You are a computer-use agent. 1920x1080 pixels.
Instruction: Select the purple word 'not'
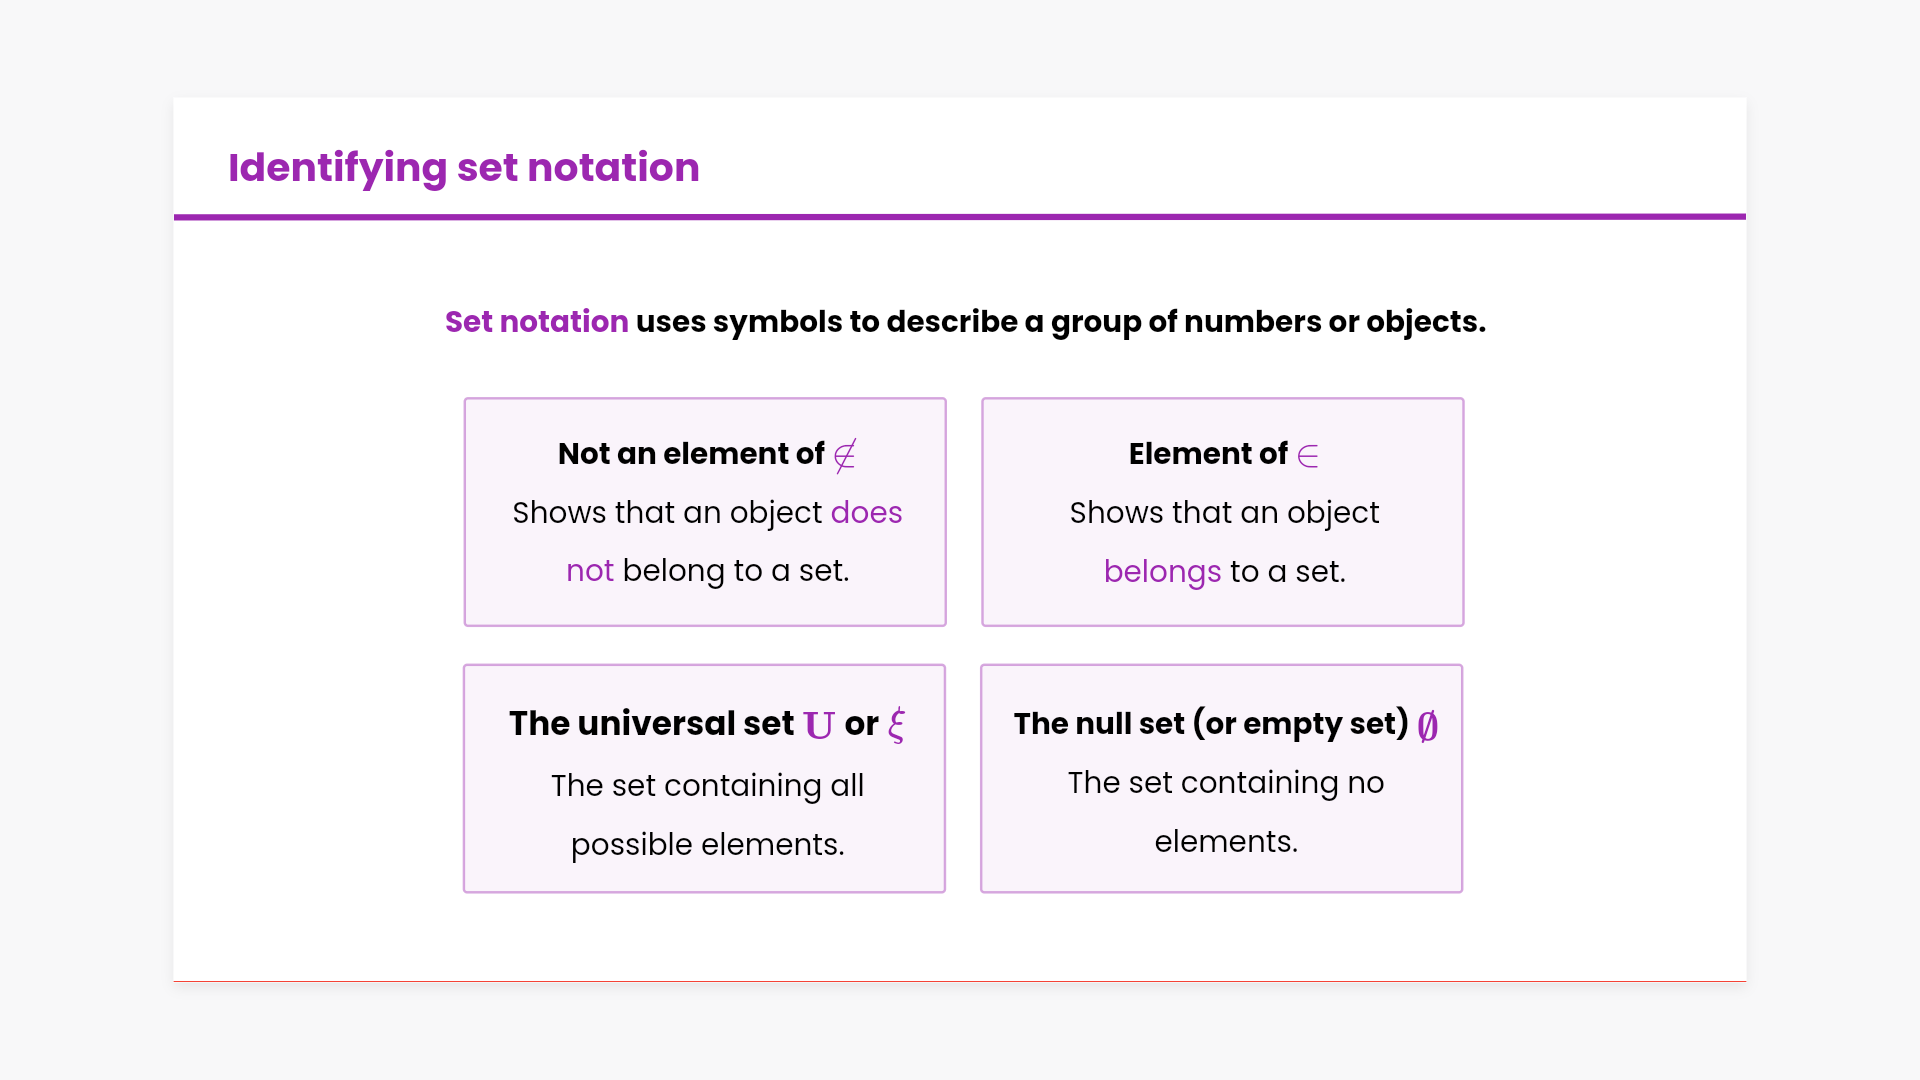click(589, 570)
